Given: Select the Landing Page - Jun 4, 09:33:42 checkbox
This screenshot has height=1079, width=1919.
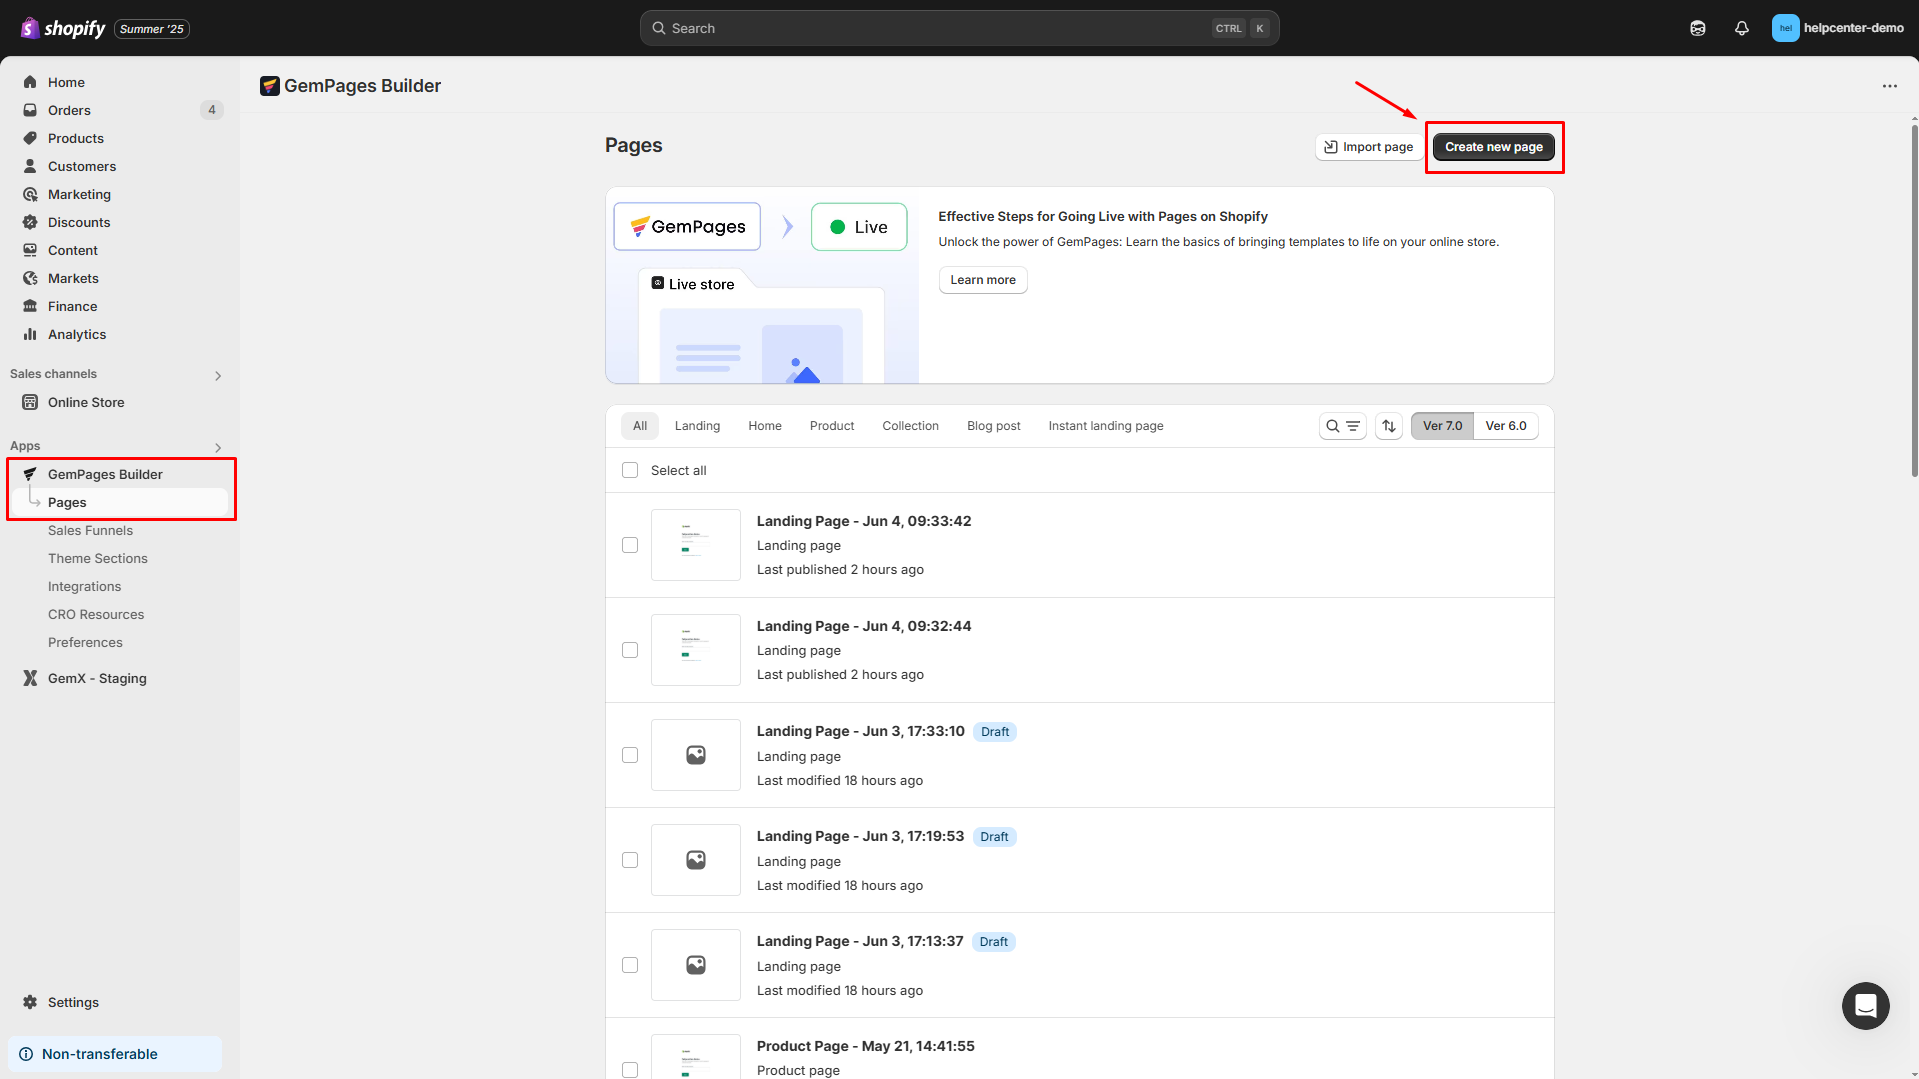Looking at the screenshot, I should coord(629,545).
